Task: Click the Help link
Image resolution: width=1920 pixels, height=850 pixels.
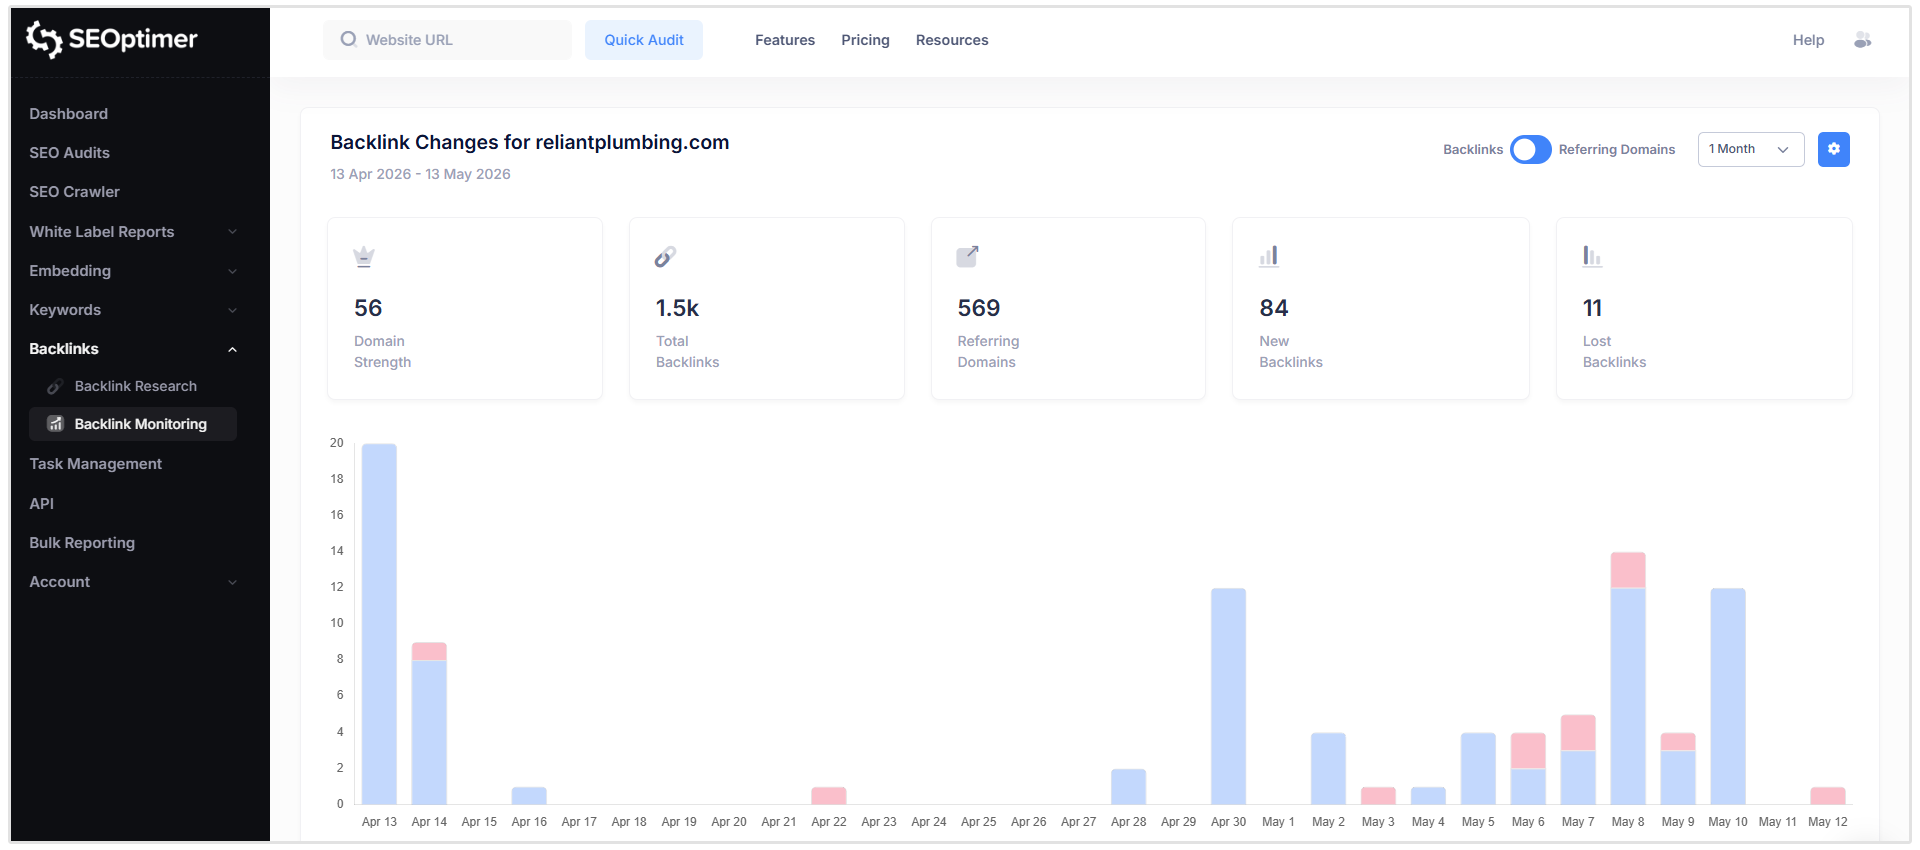Action: [x=1808, y=40]
